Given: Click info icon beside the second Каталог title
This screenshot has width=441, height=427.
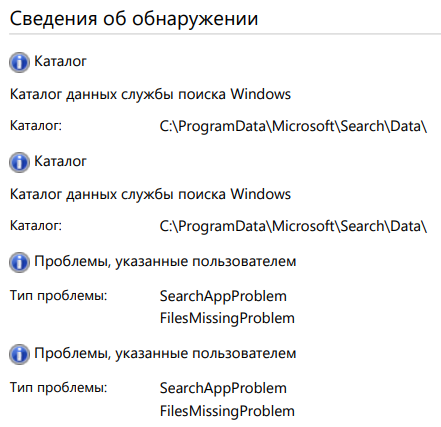Looking at the screenshot, I should coord(19,162).
